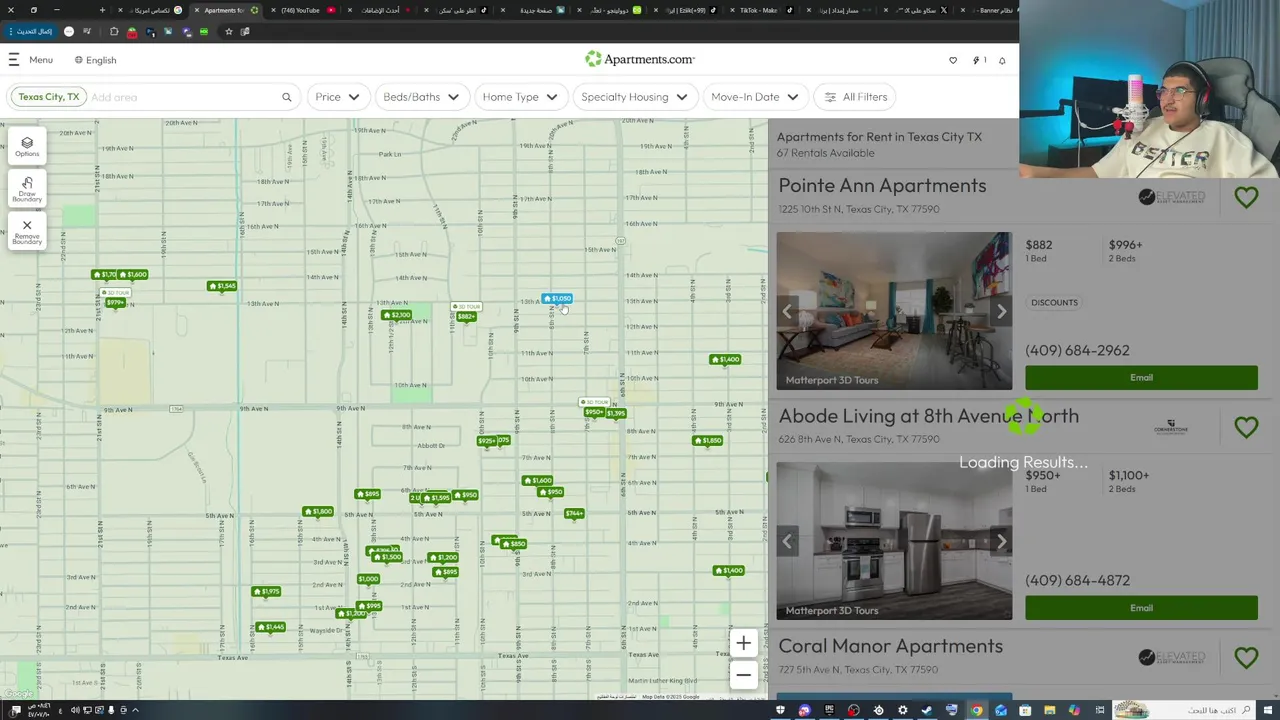Click the $1,975 map marker
Image resolution: width=1280 pixels, height=720 pixels.
click(266, 591)
